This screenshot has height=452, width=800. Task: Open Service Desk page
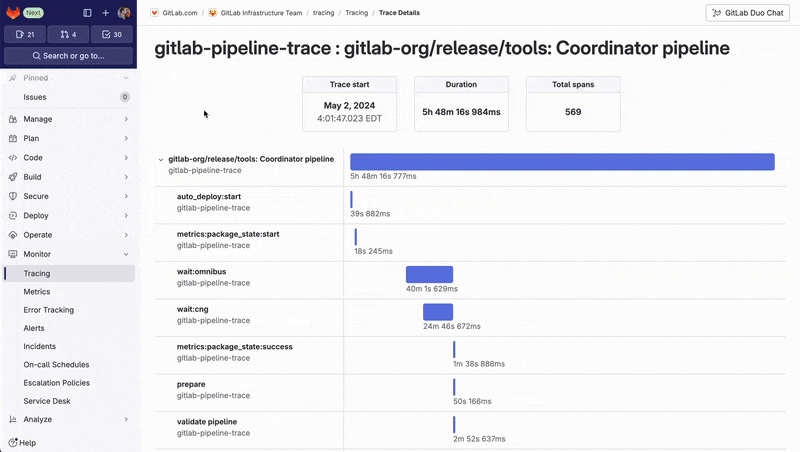tap(69, 401)
